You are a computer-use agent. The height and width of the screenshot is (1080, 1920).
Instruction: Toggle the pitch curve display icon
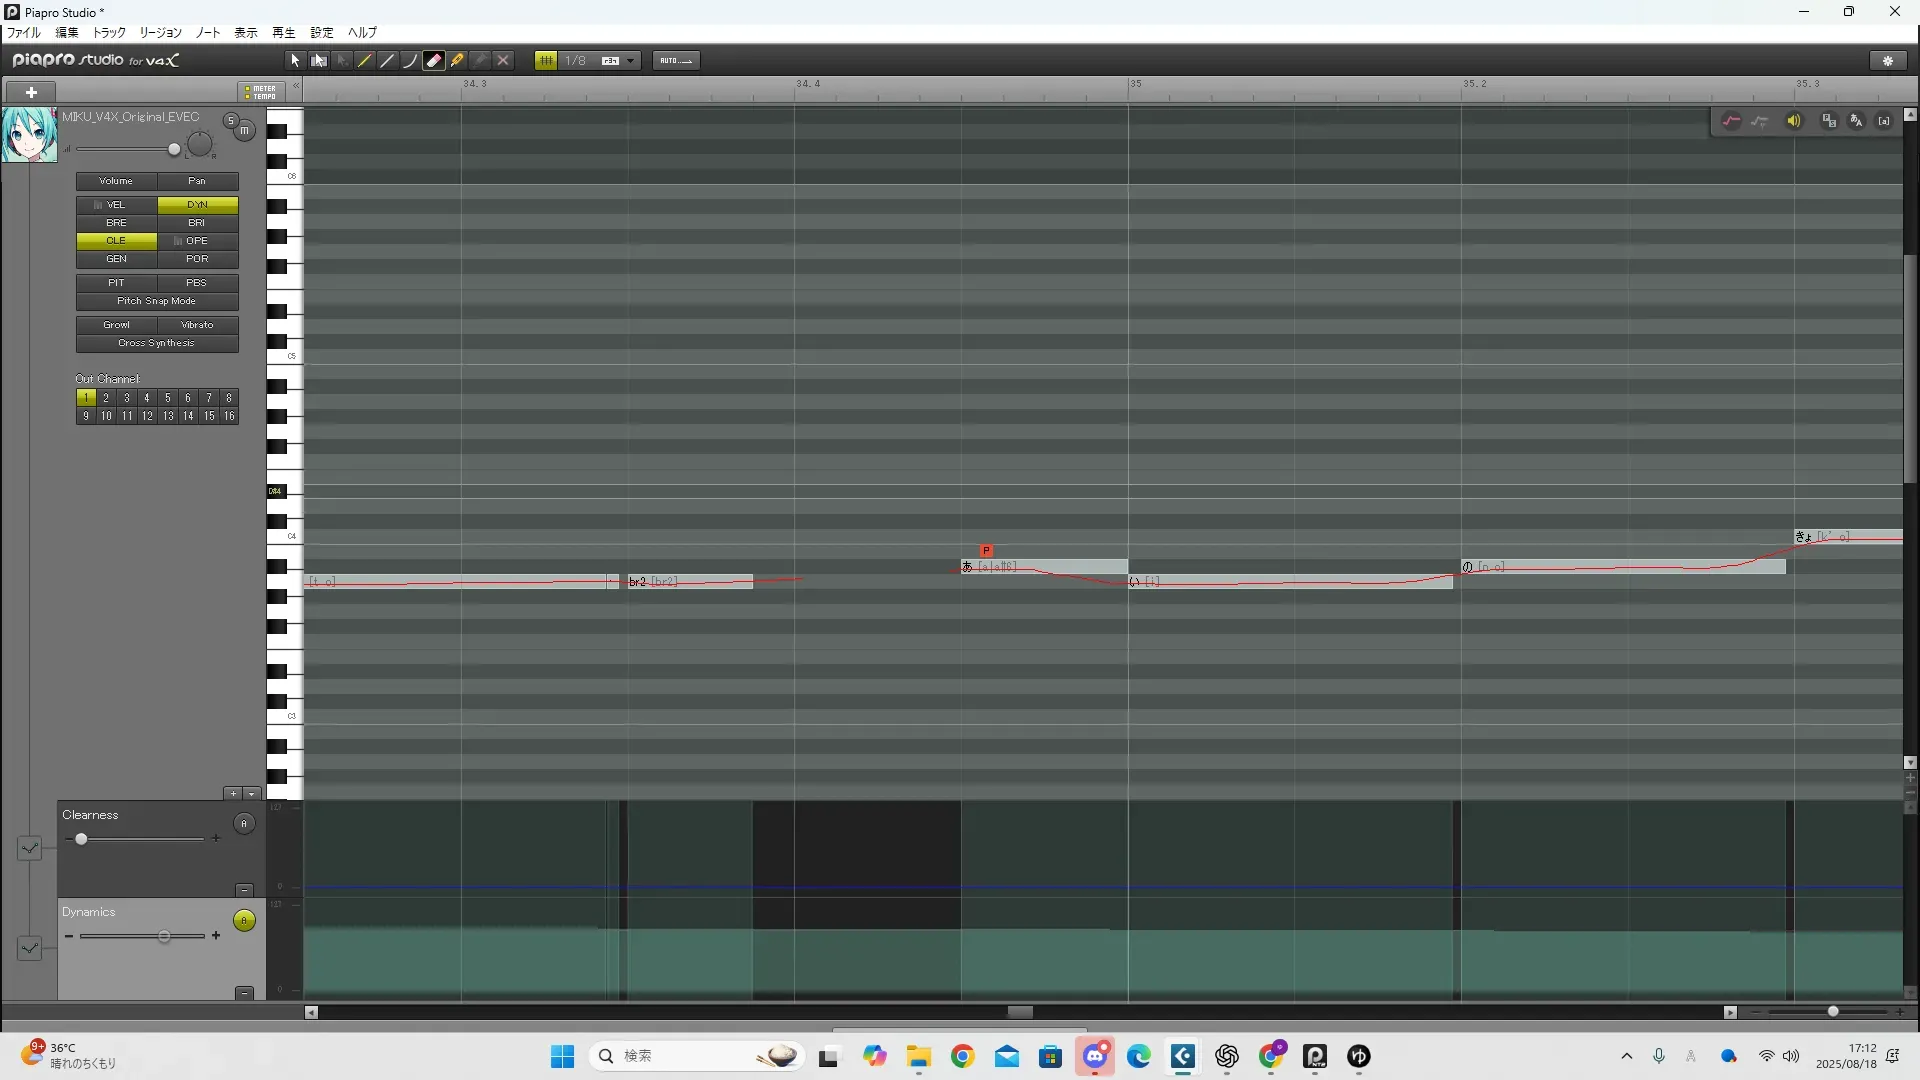pos(1731,121)
